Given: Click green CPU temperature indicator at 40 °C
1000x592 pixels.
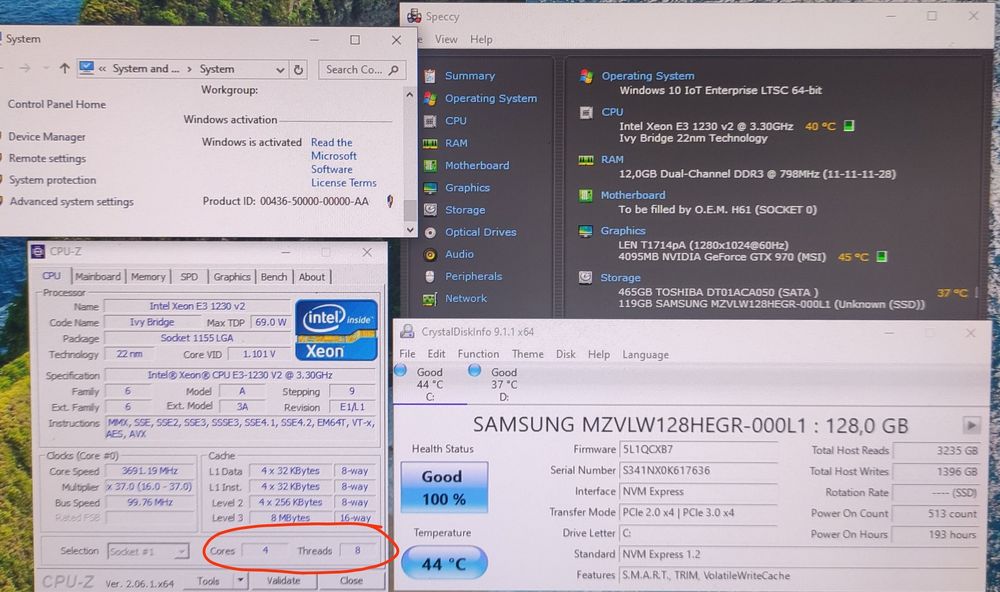Looking at the screenshot, I should [849, 126].
